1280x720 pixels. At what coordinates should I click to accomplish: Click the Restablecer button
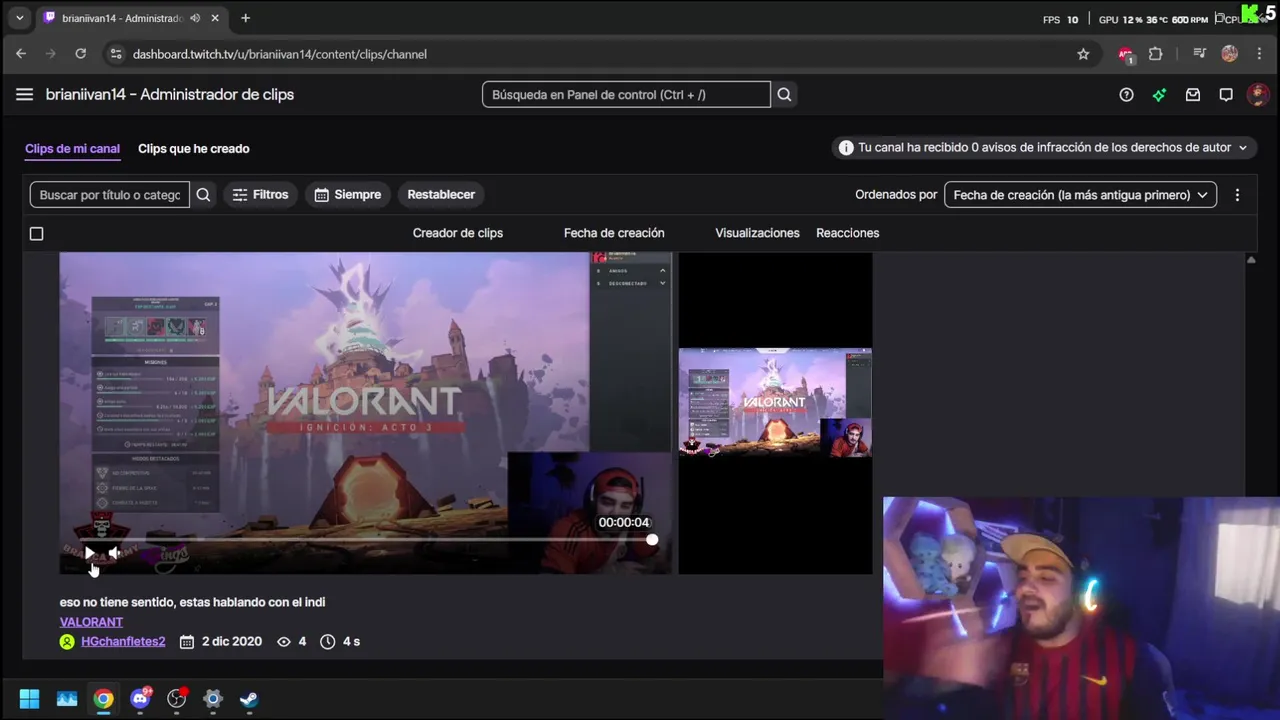(x=441, y=195)
